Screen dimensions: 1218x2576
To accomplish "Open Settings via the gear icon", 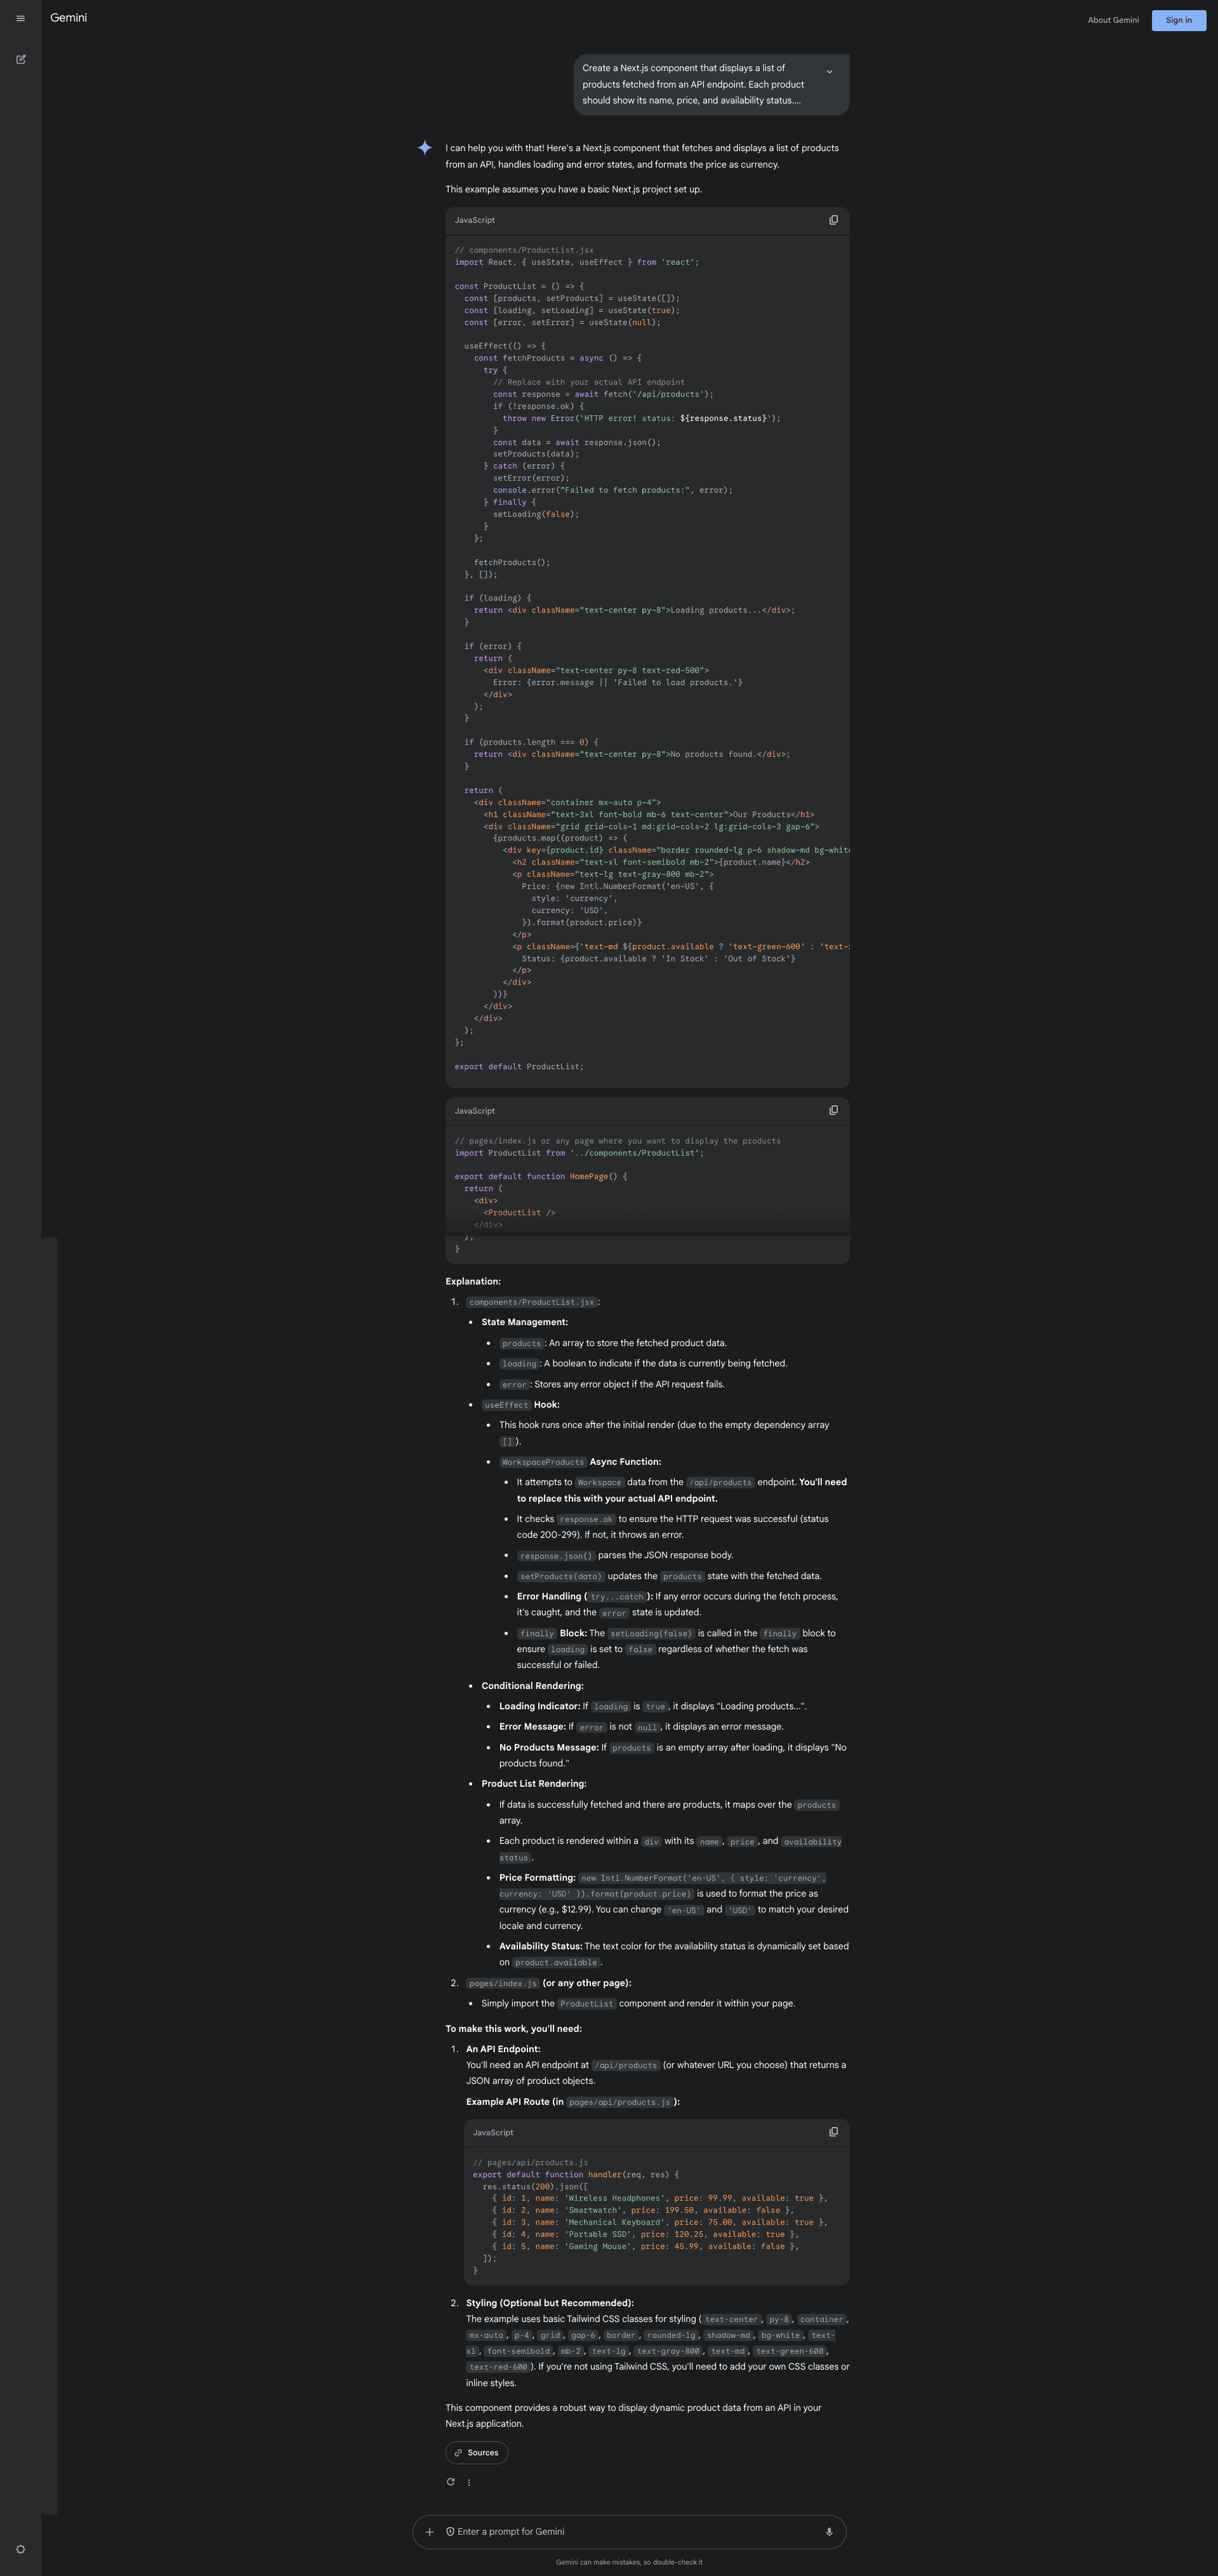I will tap(20, 2549).
